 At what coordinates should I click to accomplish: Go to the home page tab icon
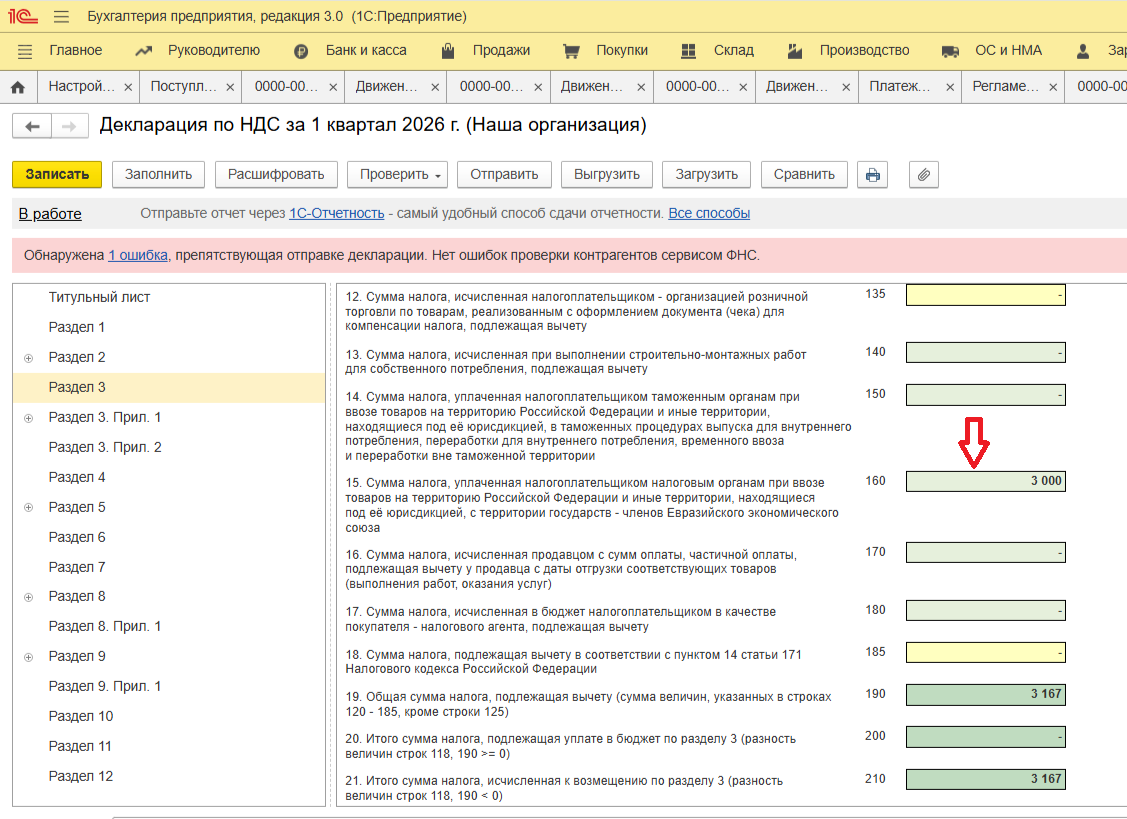tap(18, 87)
